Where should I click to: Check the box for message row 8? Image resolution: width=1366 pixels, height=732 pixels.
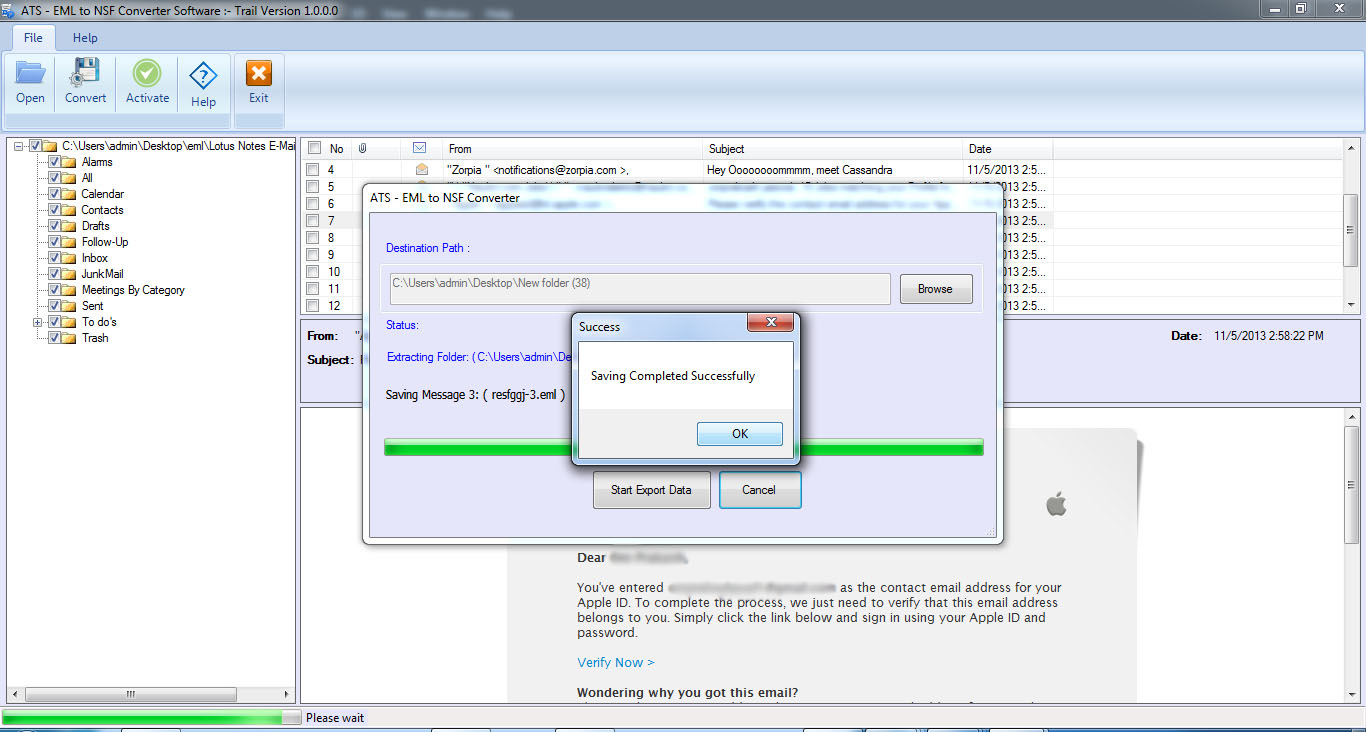(x=313, y=238)
